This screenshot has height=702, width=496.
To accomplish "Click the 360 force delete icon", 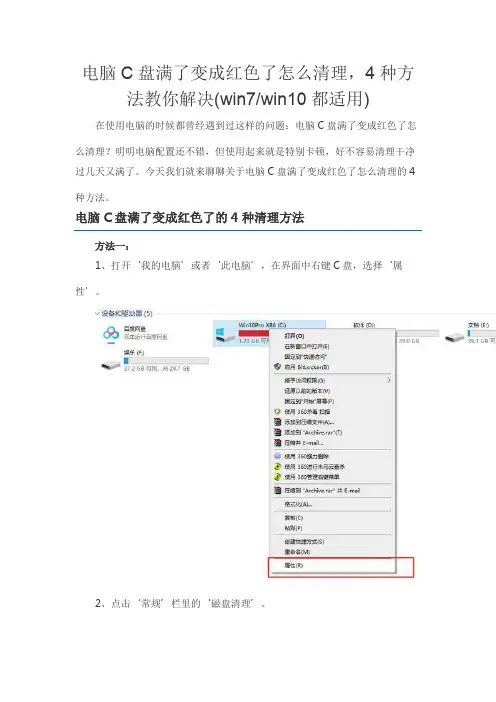I will click(277, 456).
